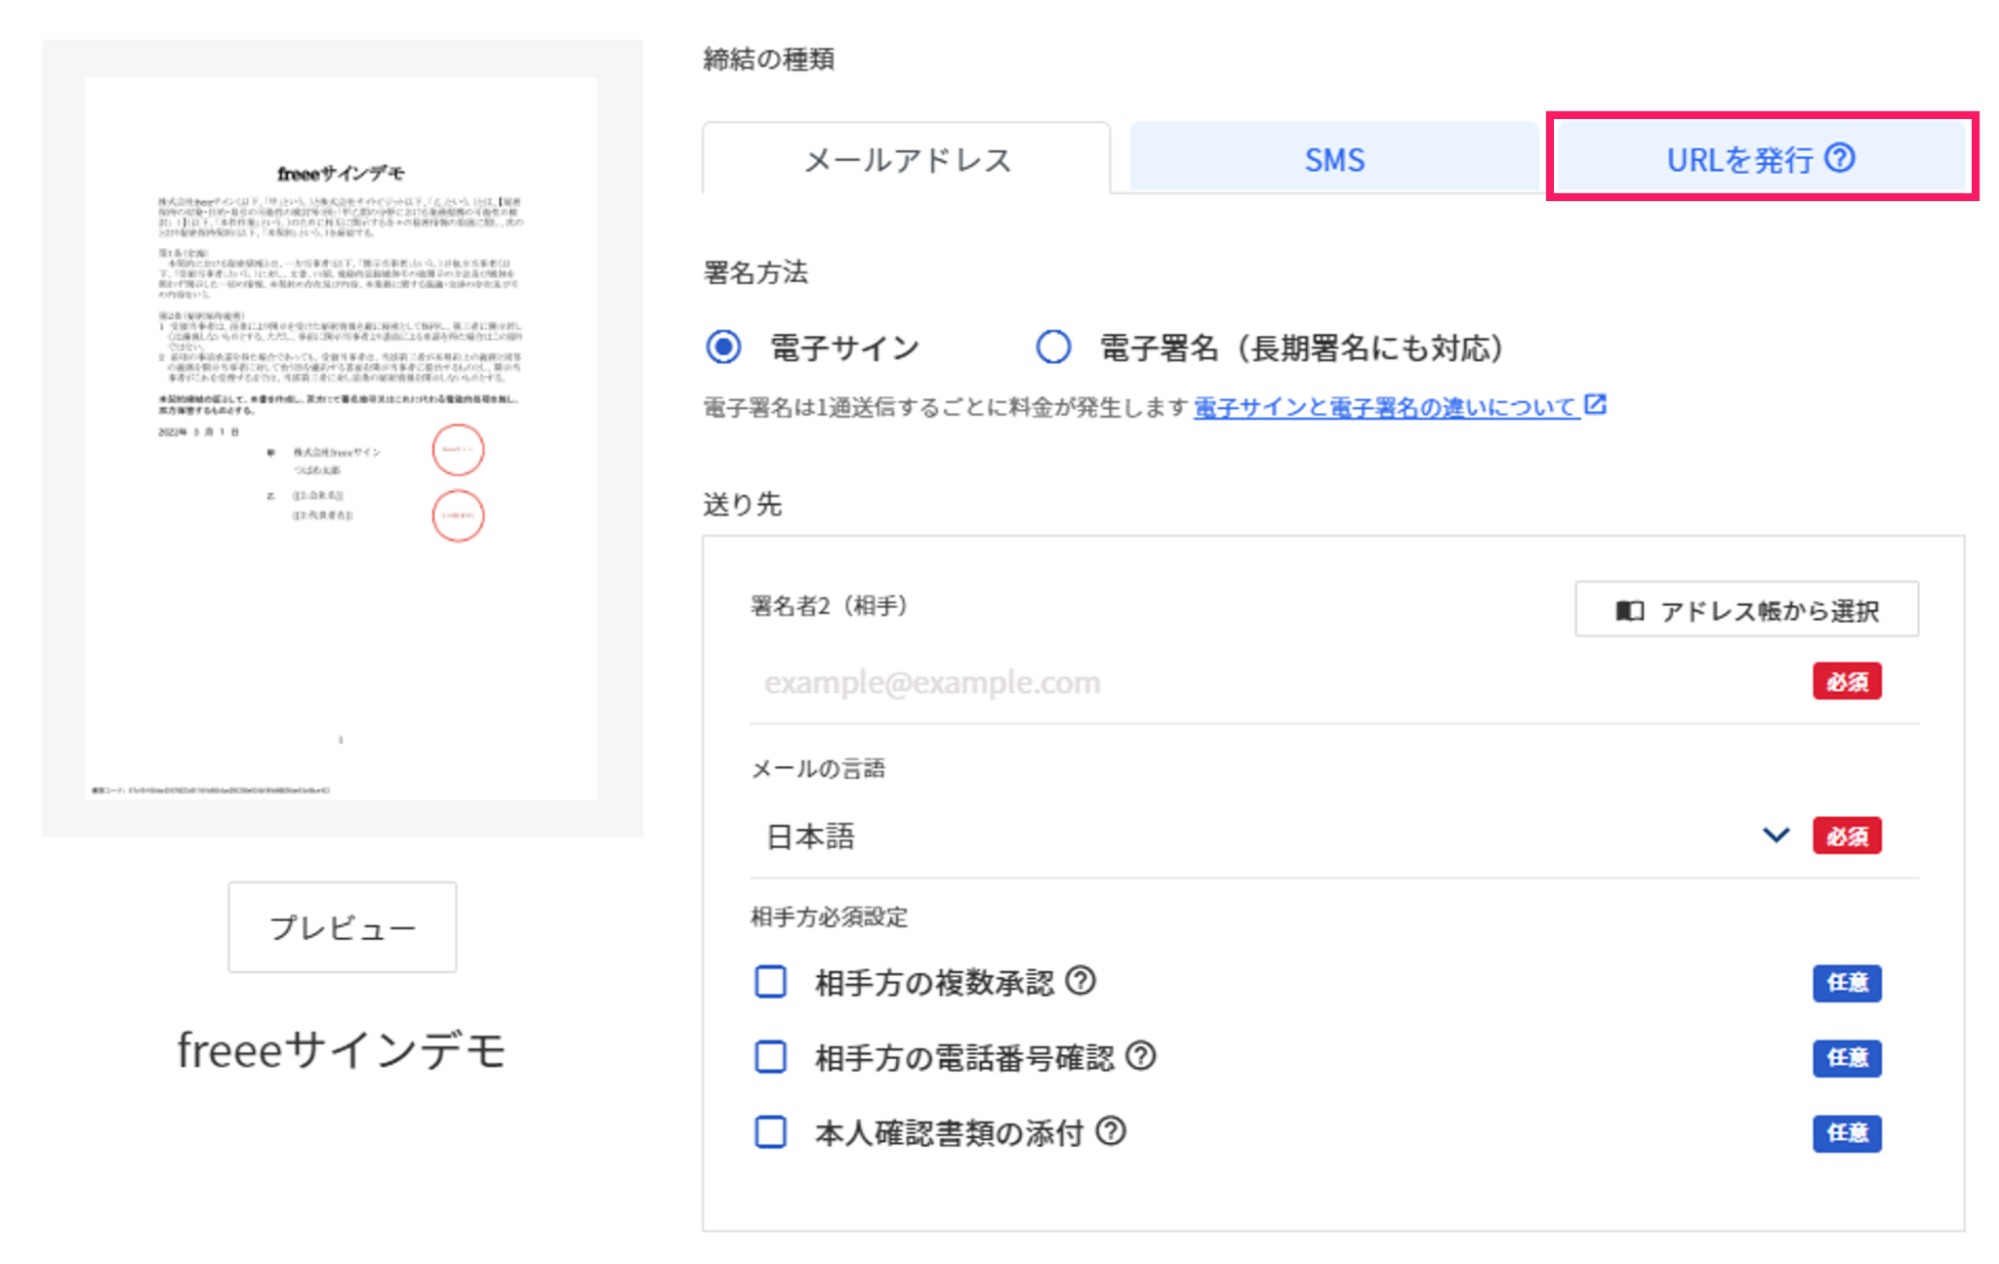This screenshot has width=1999, height=1264.
Task: Click the example@example.com email input field
Action: coord(1100,681)
